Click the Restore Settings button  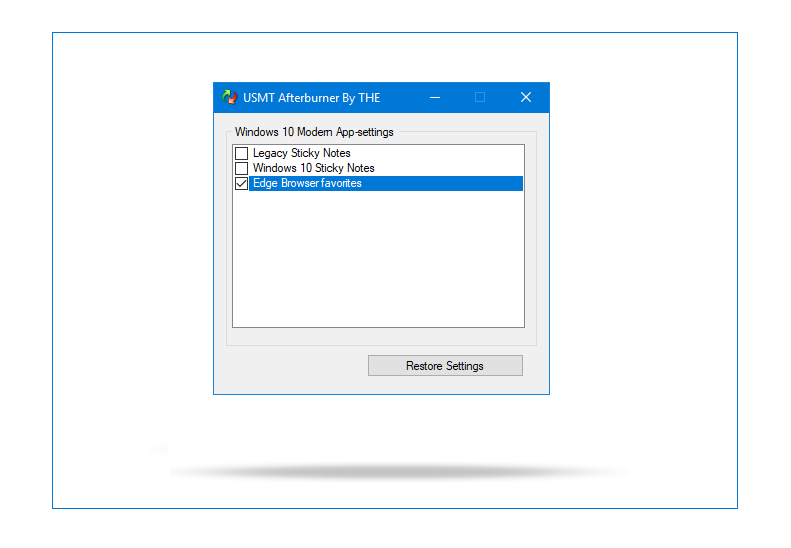point(445,365)
